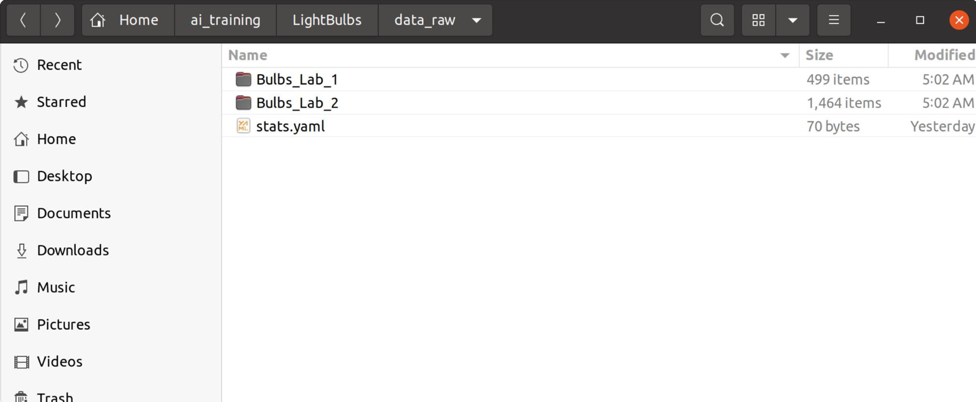Screen dimensions: 976x402
Task: Click the Bulbs_Lab_1 folder icon
Action: [243, 79]
